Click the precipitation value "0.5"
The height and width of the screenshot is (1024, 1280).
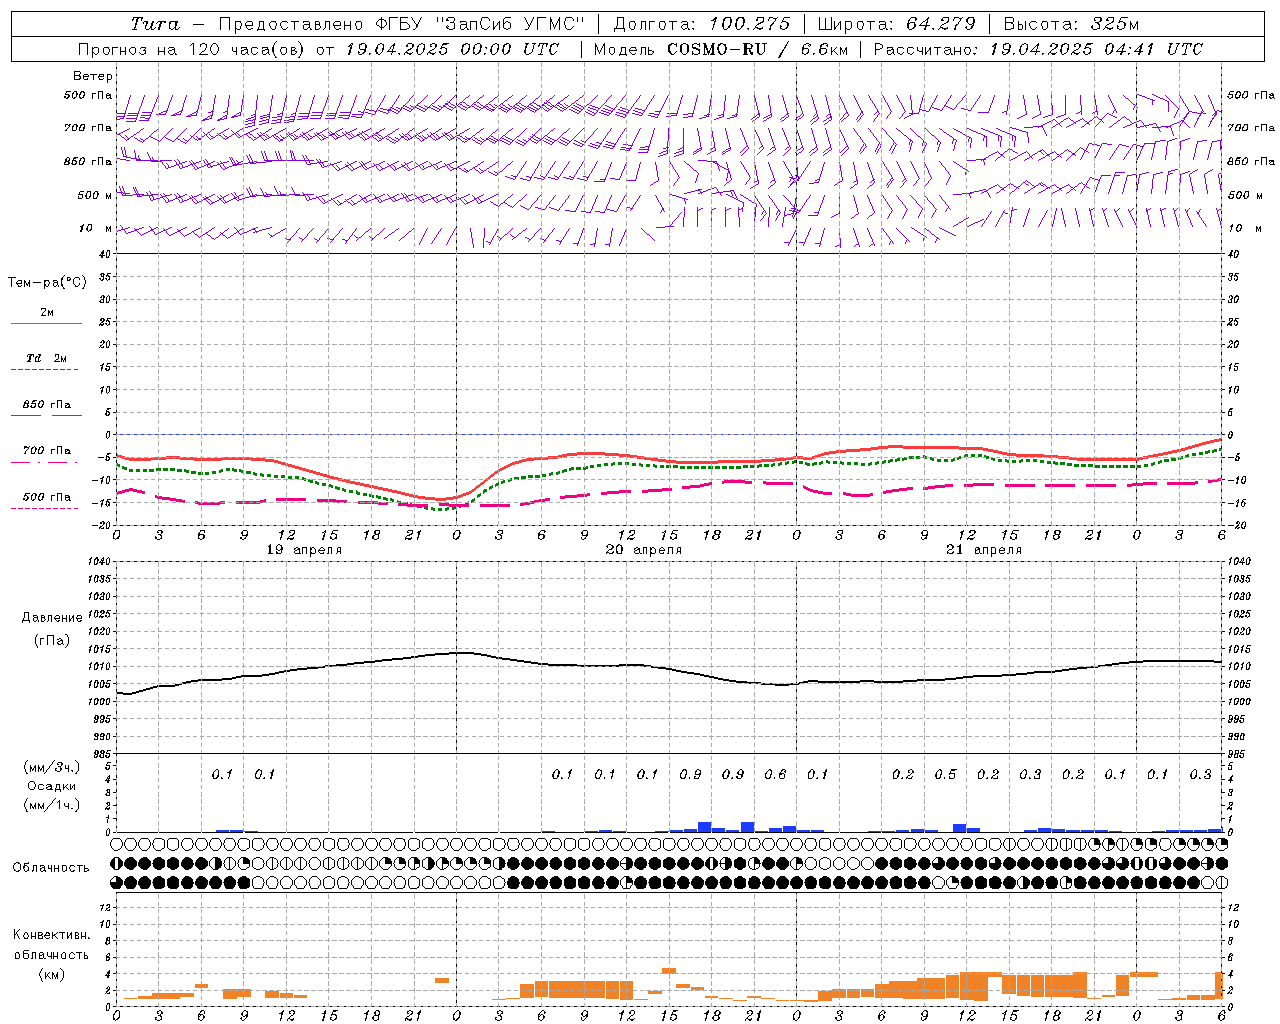(x=945, y=775)
